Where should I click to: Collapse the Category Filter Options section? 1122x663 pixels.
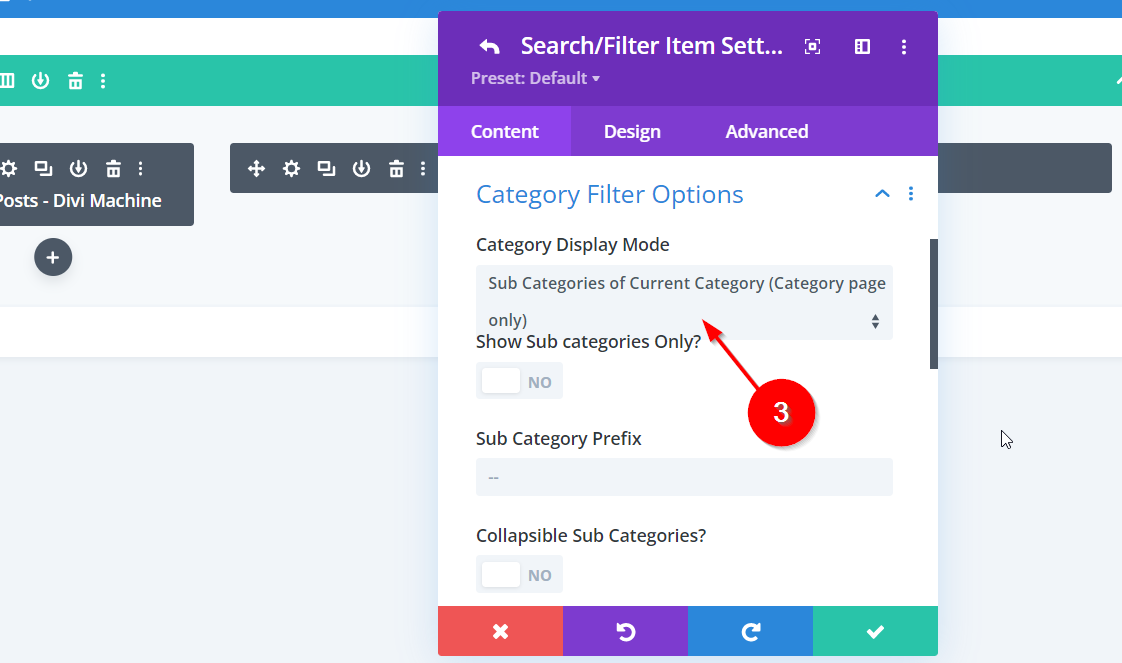pyautogui.click(x=882, y=194)
